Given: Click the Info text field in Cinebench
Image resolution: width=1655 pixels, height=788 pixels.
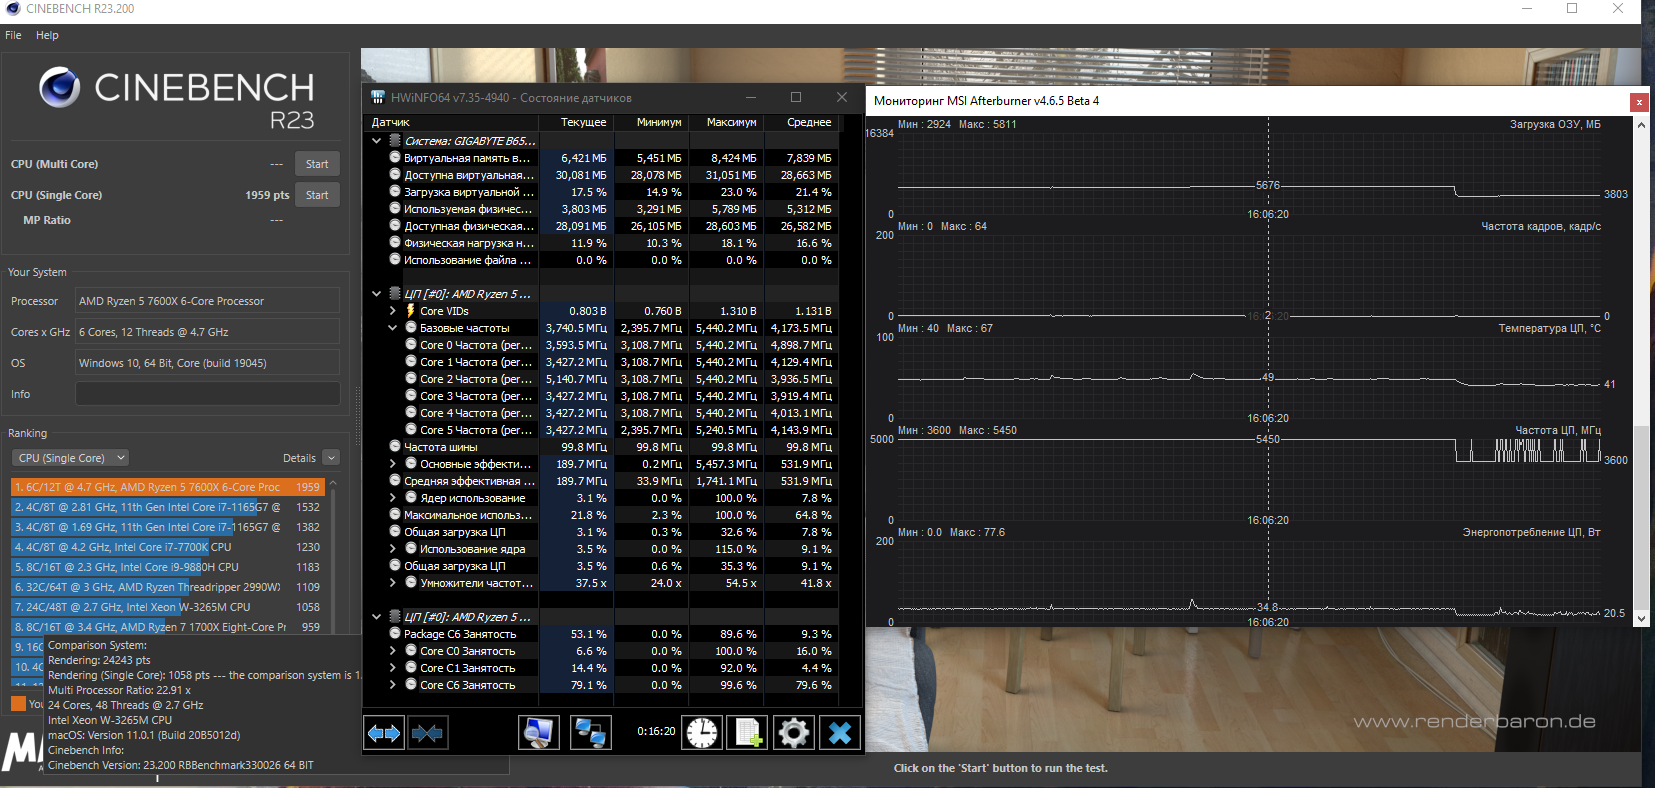Looking at the screenshot, I should pos(208,394).
